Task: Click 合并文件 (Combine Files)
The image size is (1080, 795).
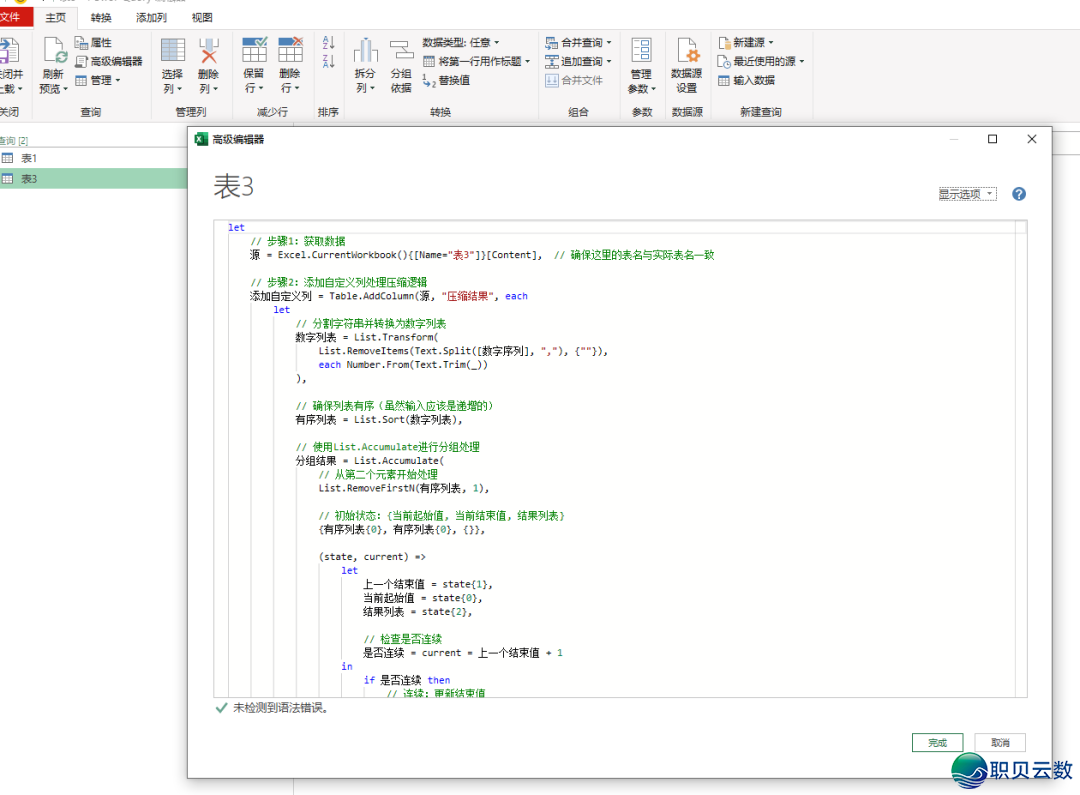Action: click(574, 81)
